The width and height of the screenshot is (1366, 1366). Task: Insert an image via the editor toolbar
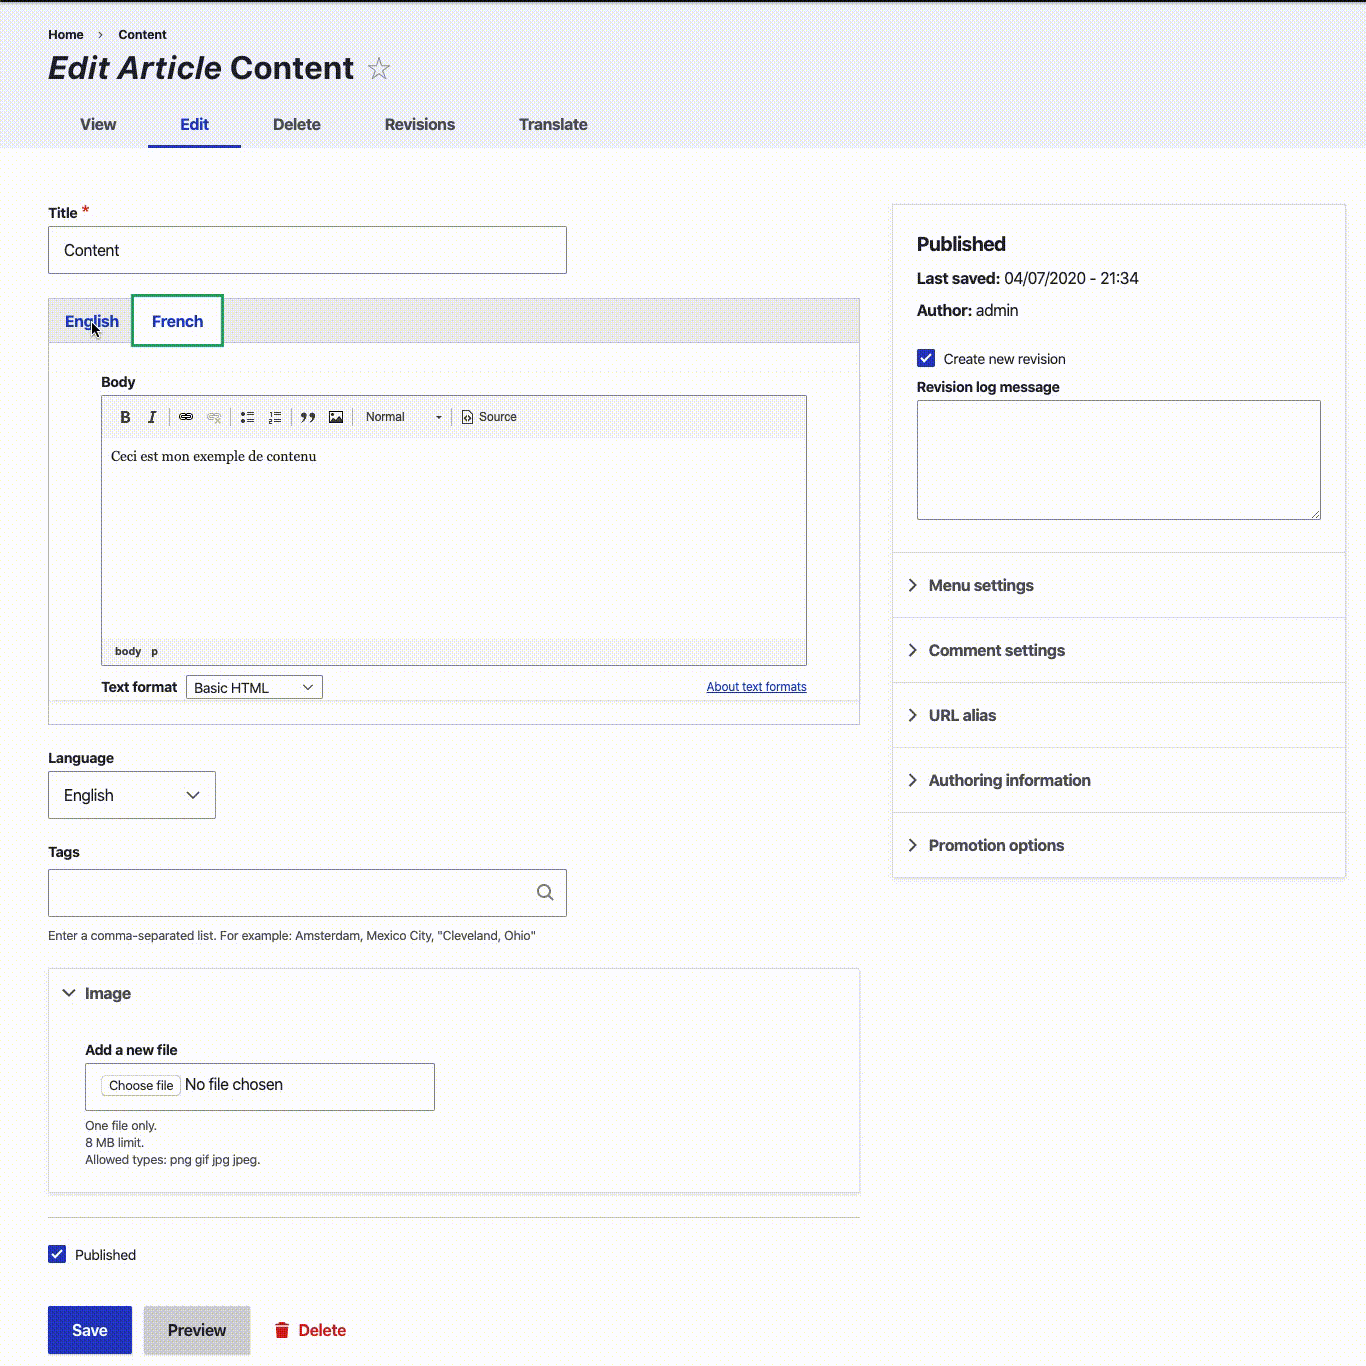pos(336,417)
